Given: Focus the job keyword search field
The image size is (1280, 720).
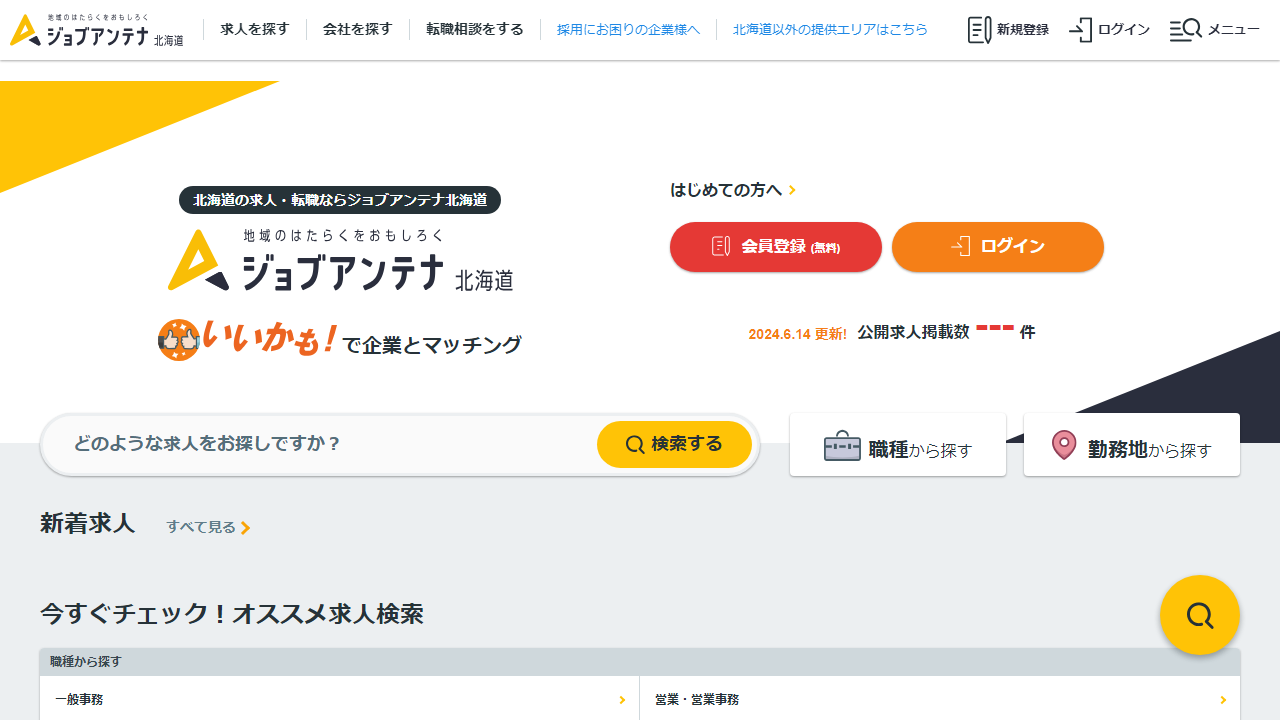Looking at the screenshot, I should [x=320, y=444].
